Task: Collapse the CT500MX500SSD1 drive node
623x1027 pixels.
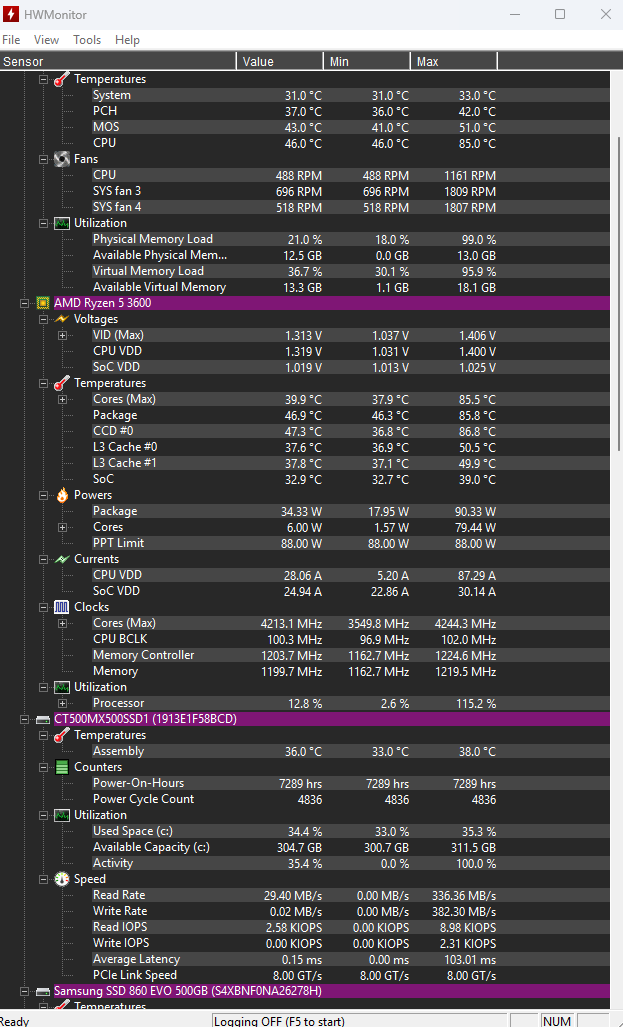Action: coord(25,719)
